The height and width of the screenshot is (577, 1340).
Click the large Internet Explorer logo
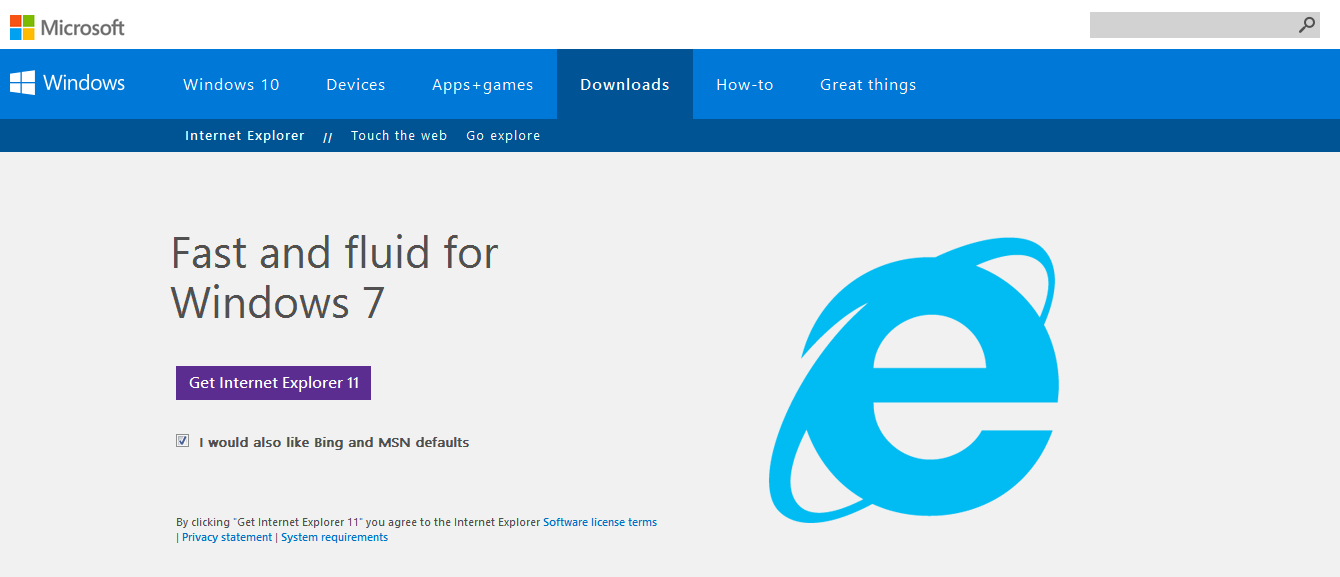tap(913, 381)
